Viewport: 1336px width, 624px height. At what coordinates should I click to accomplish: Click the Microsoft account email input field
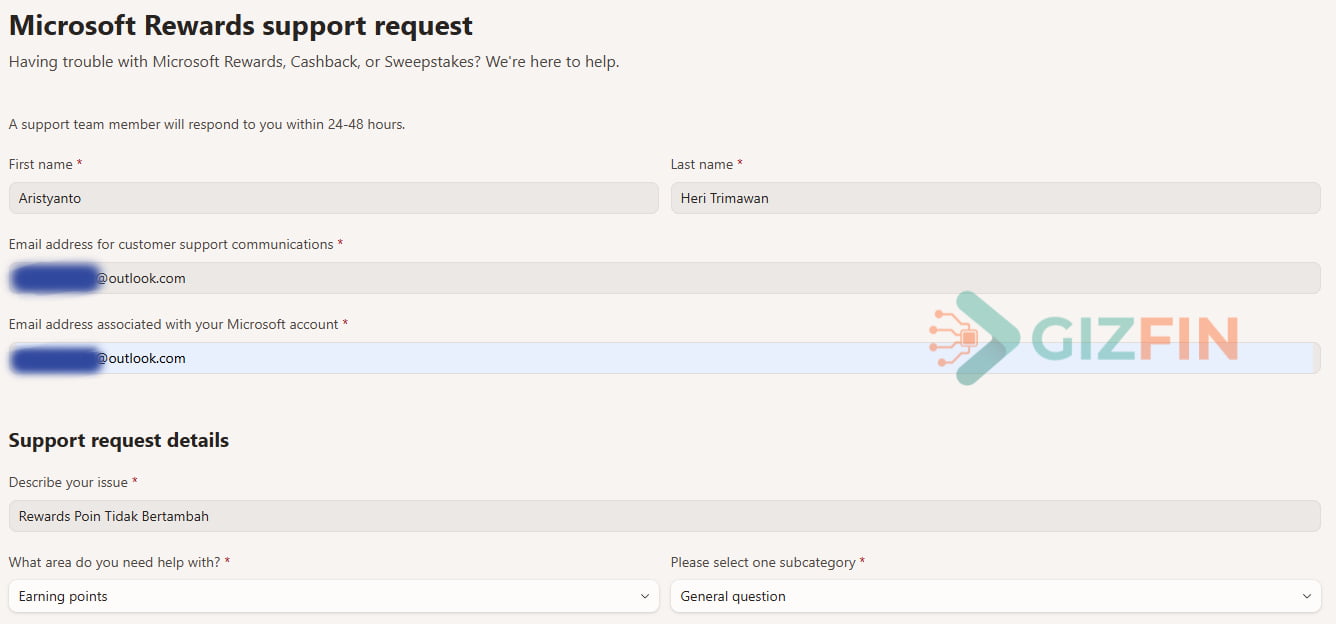[x=665, y=358]
